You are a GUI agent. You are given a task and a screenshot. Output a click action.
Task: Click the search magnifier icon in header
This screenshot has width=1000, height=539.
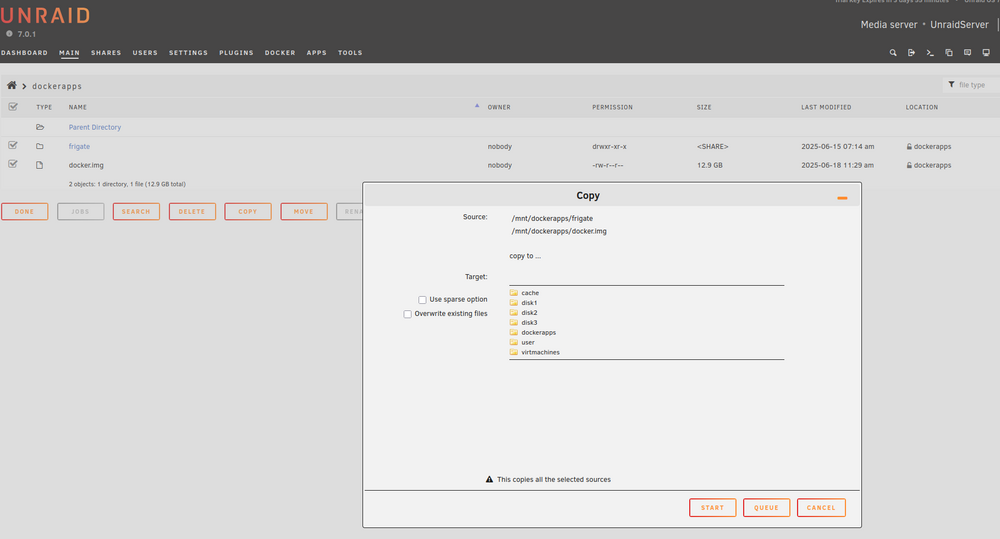tap(893, 53)
